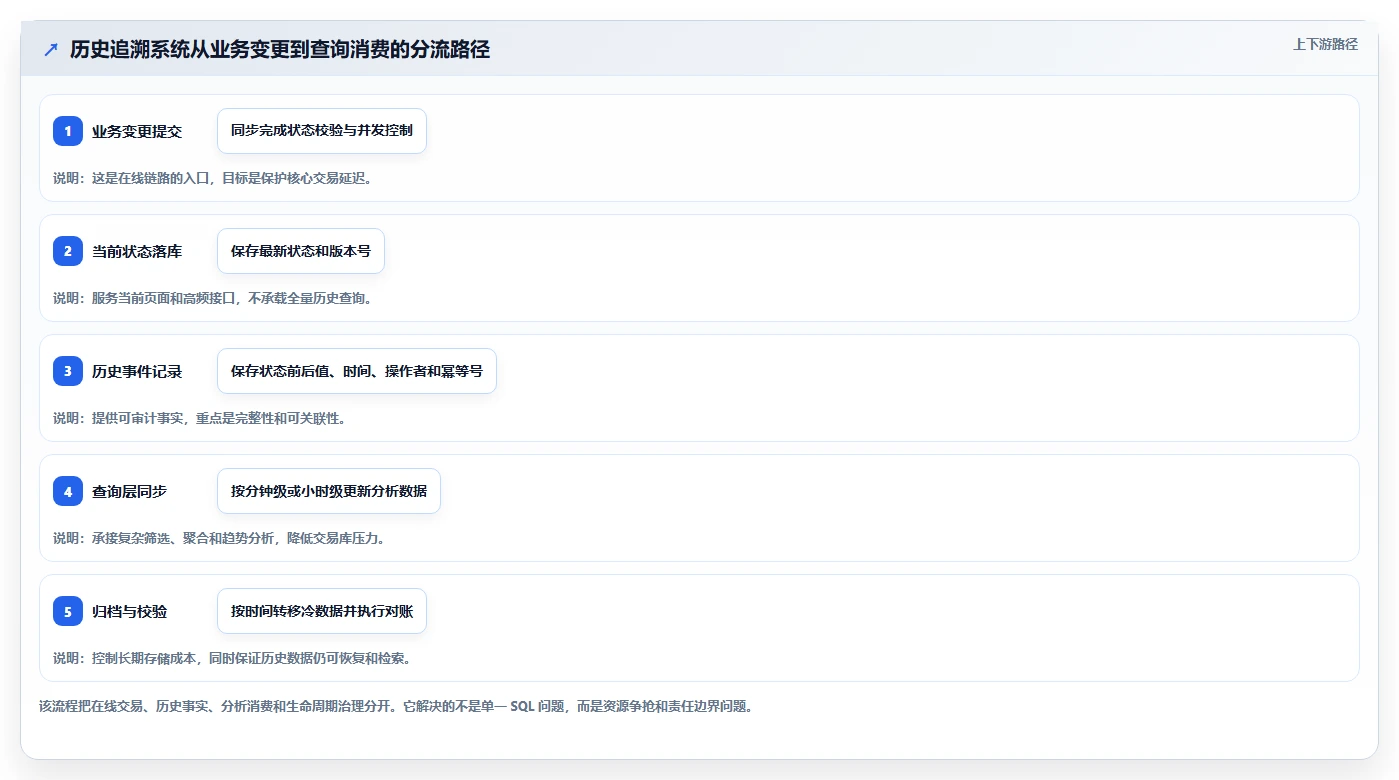
Task: Click the 保存最新状态和版本号 chip
Action: [x=301, y=251]
